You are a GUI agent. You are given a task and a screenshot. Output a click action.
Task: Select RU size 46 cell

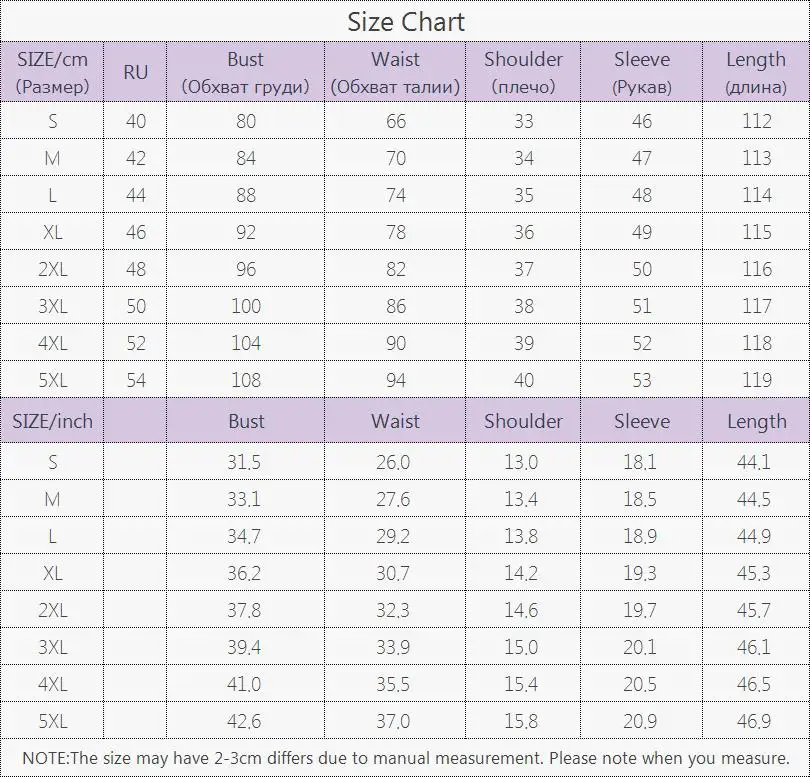(x=136, y=232)
